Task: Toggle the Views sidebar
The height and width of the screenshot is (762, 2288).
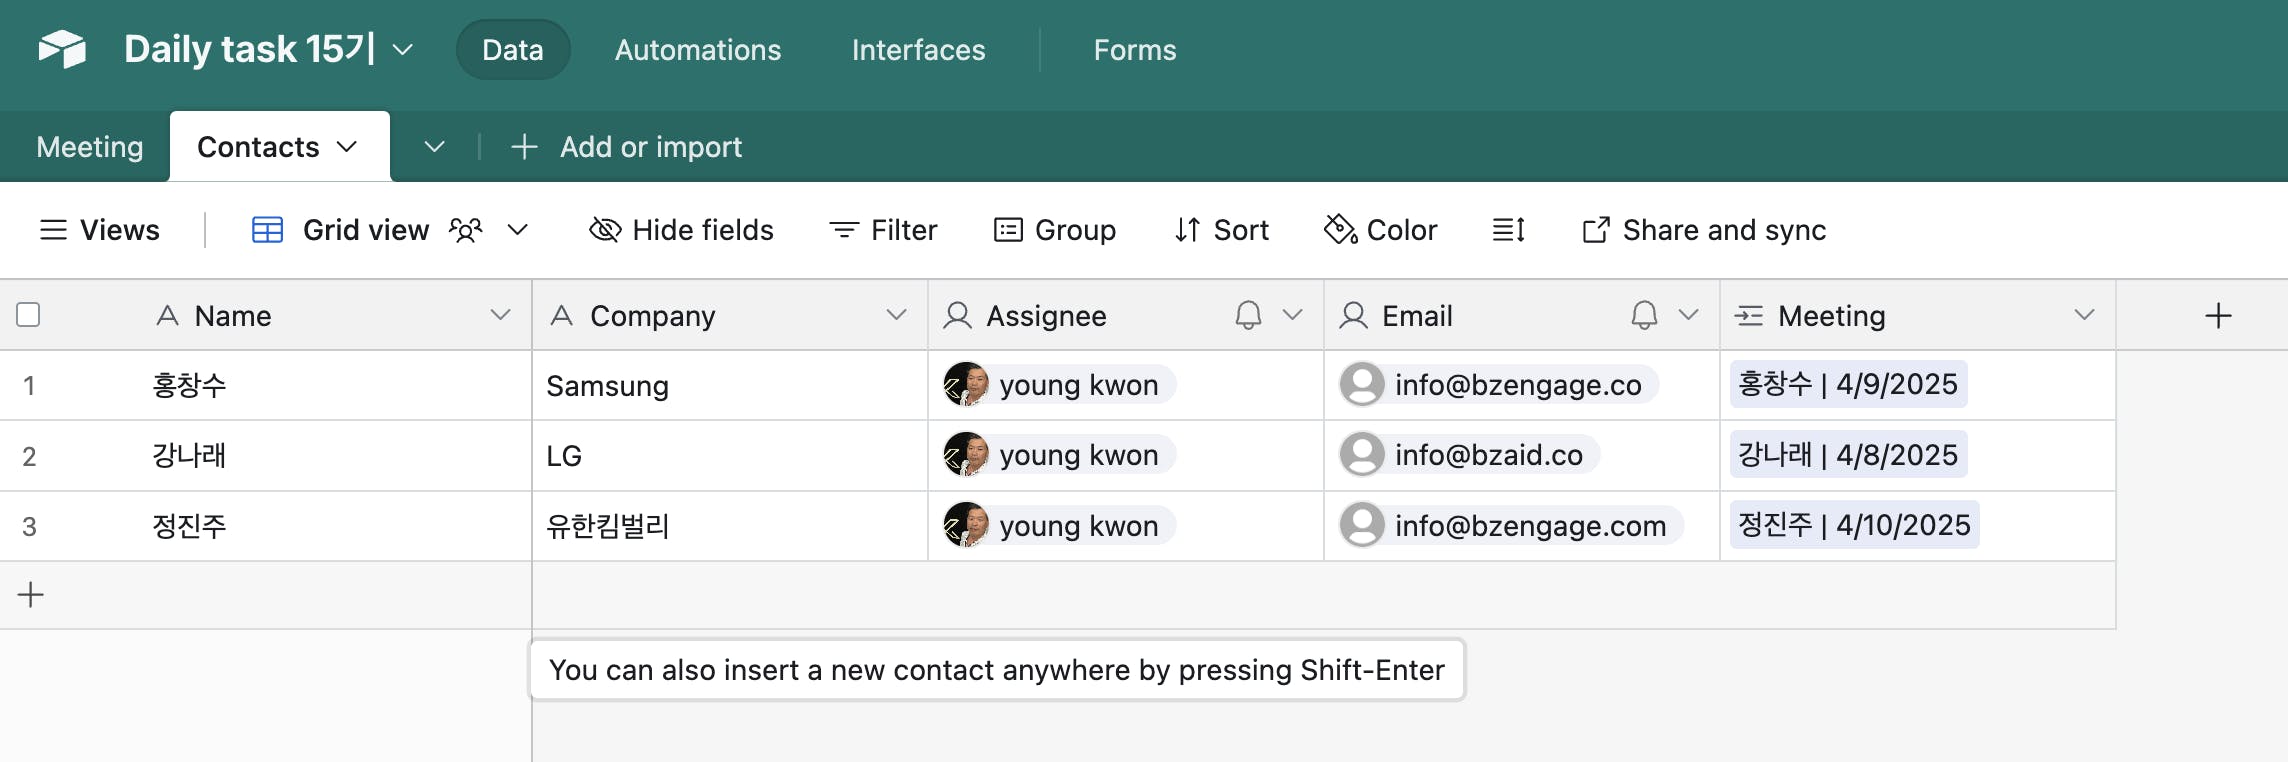Action: click(99, 230)
